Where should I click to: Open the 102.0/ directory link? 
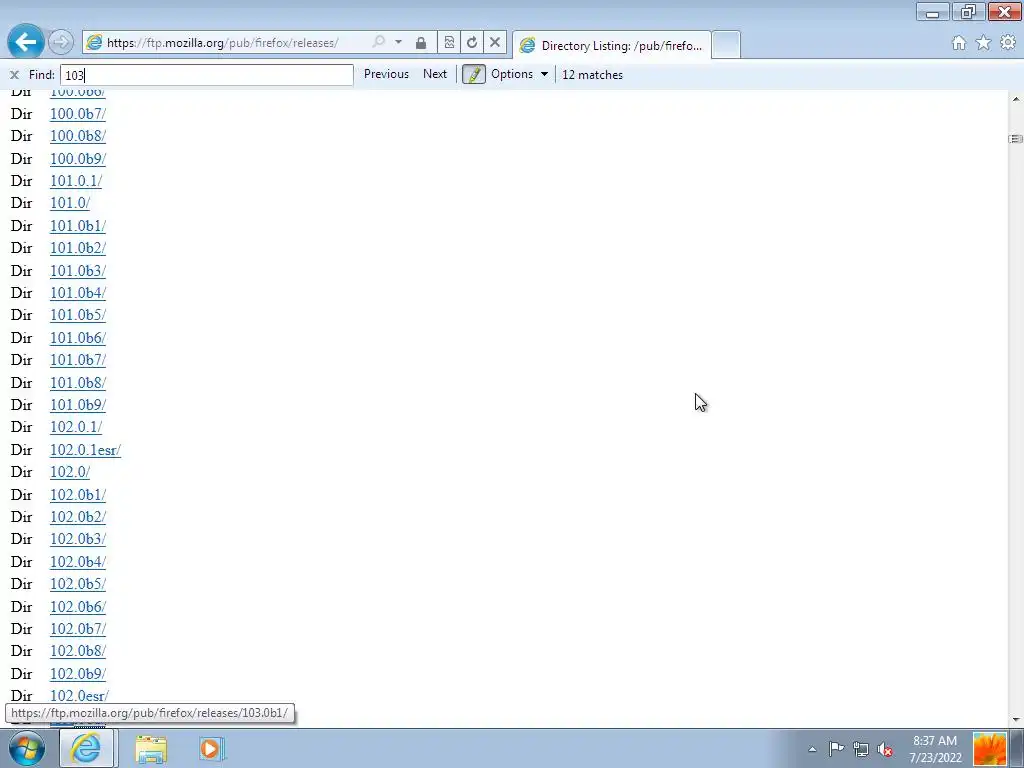click(x=70, y=472)
